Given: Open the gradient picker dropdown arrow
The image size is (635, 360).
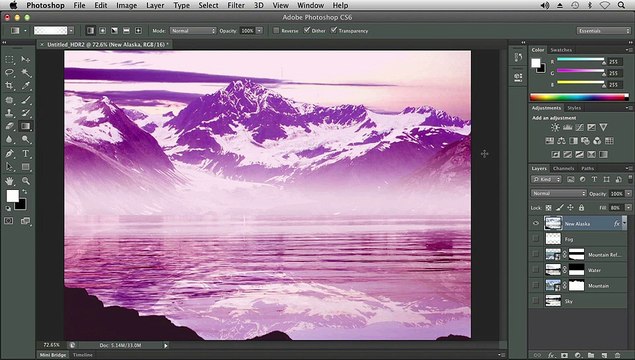Looking at the screenshot, I should pos(71,31).
